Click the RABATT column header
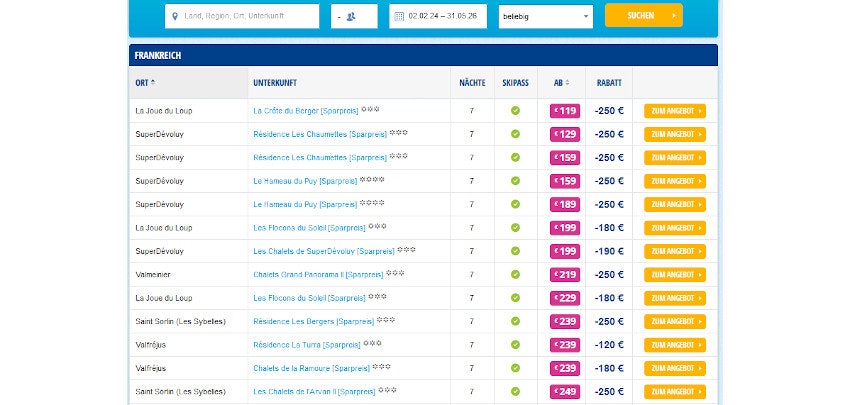The image size is (850, 405). (609, 83)
